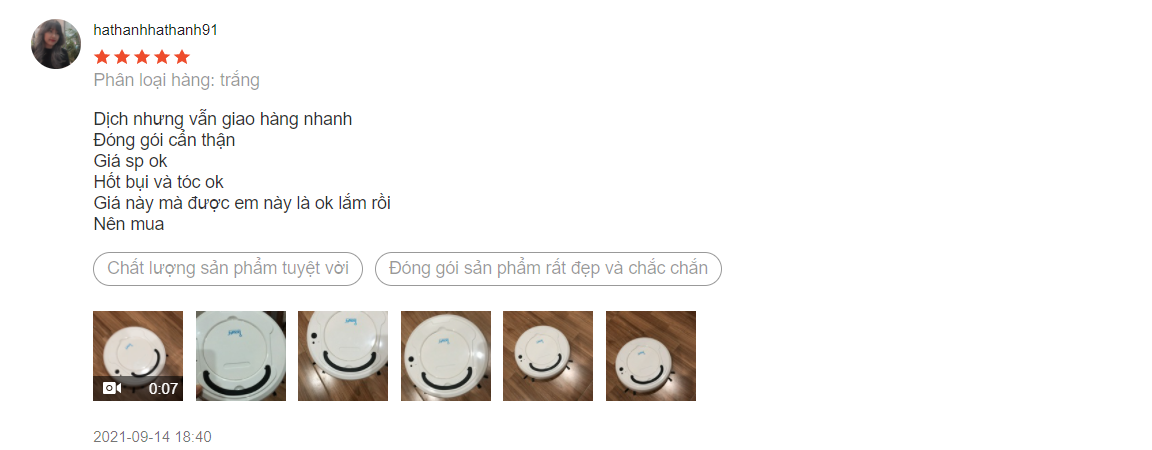Click the third rating star

[142, 57]
